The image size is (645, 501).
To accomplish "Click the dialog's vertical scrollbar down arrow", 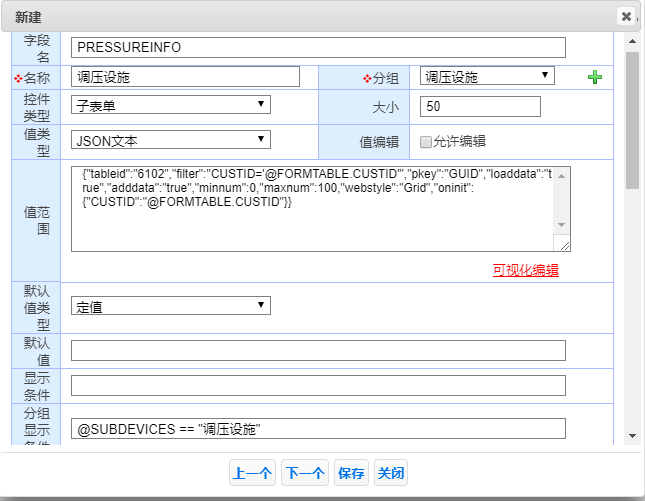I will (x=632, y=436).
